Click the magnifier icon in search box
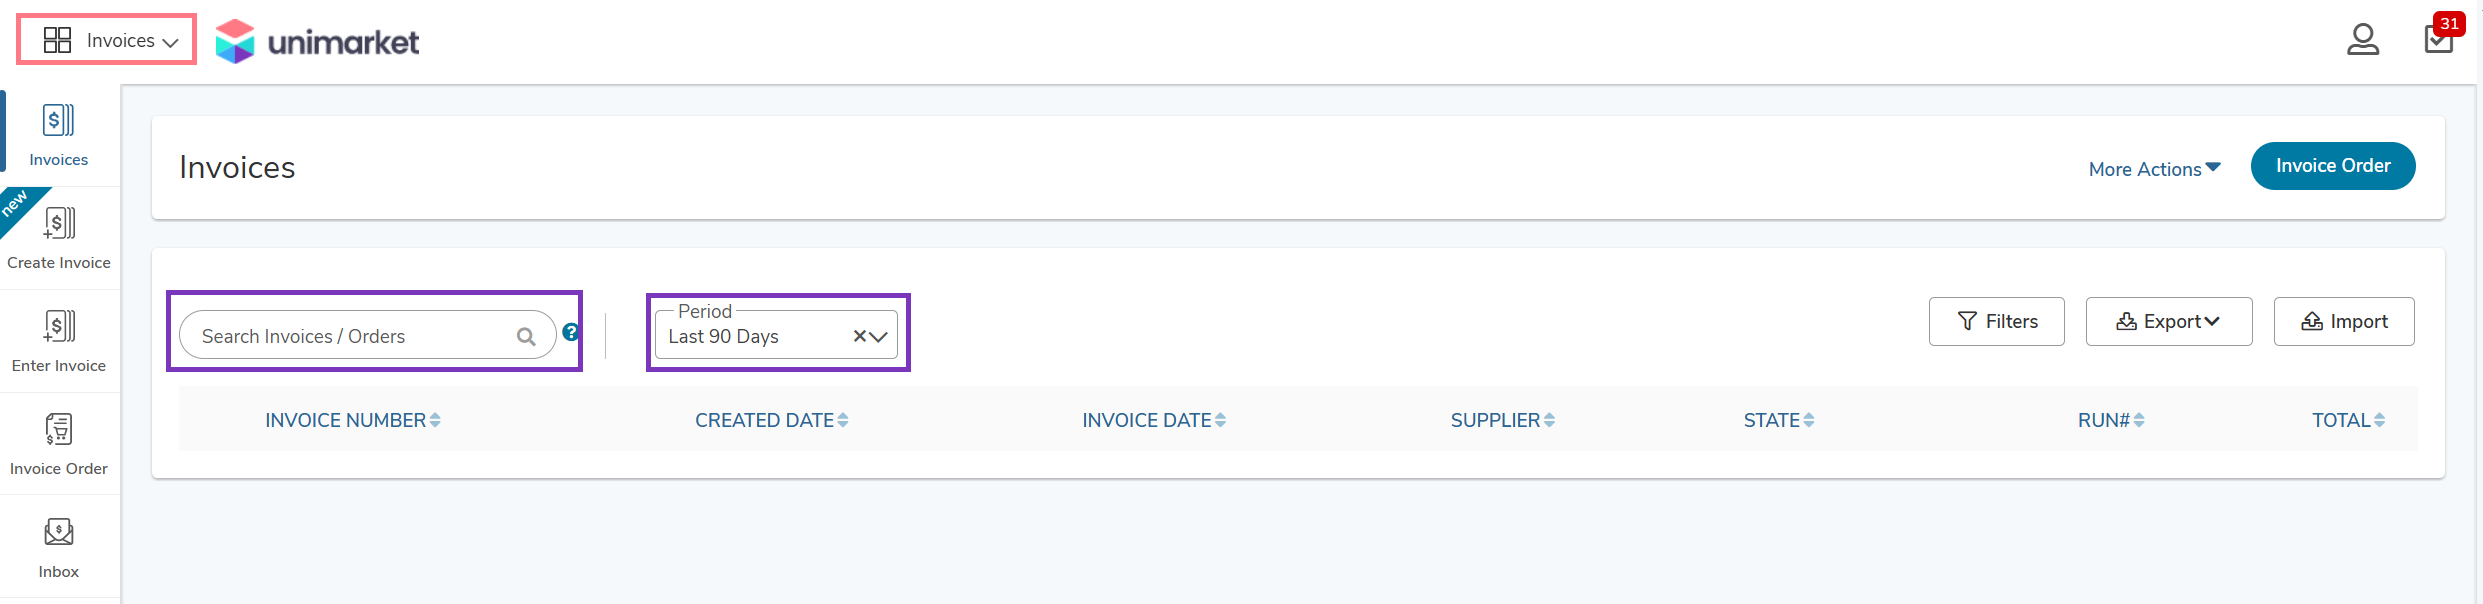 pyautogui.click(x=526, y=337)
